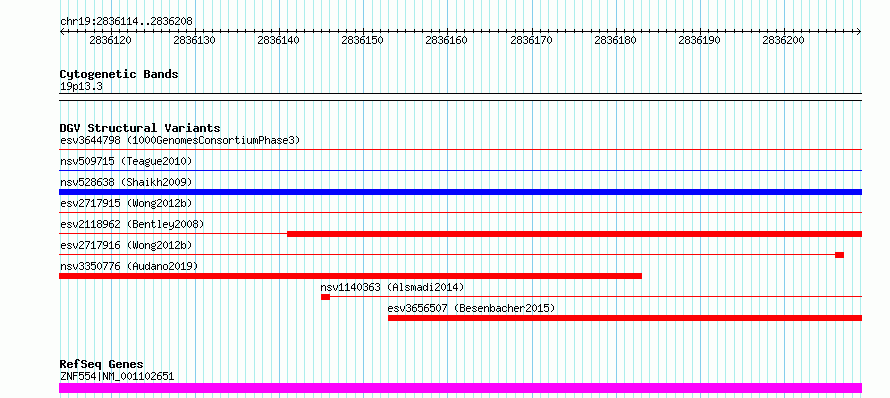Click the small red nsv1140363 block
The image size is (890, 398).
pos(325,297)
